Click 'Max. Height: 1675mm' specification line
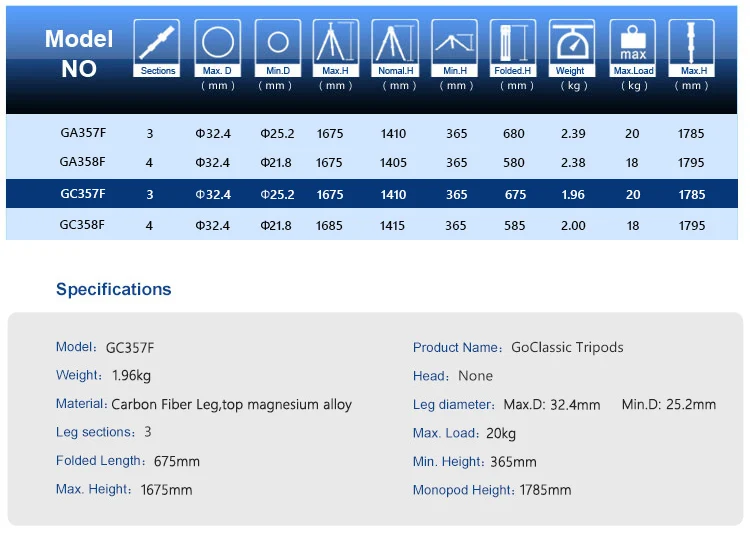 pos(124,490)
